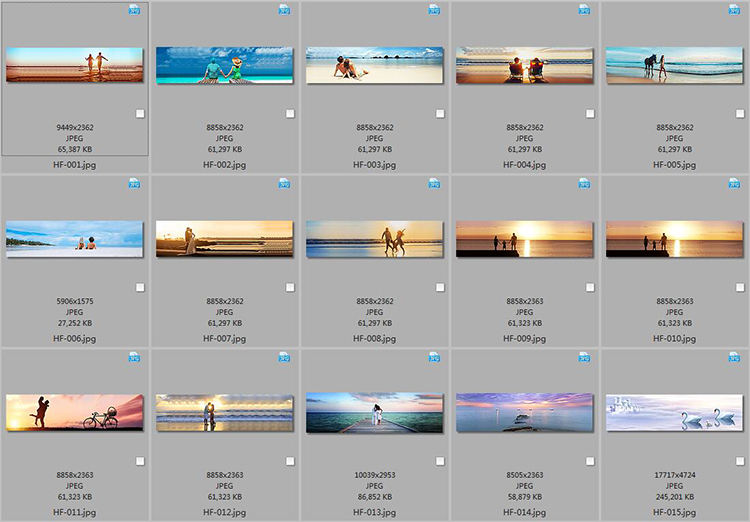
Task: Click the JPG badge icon above HF-011.jpg
Action: click(134, 357)
